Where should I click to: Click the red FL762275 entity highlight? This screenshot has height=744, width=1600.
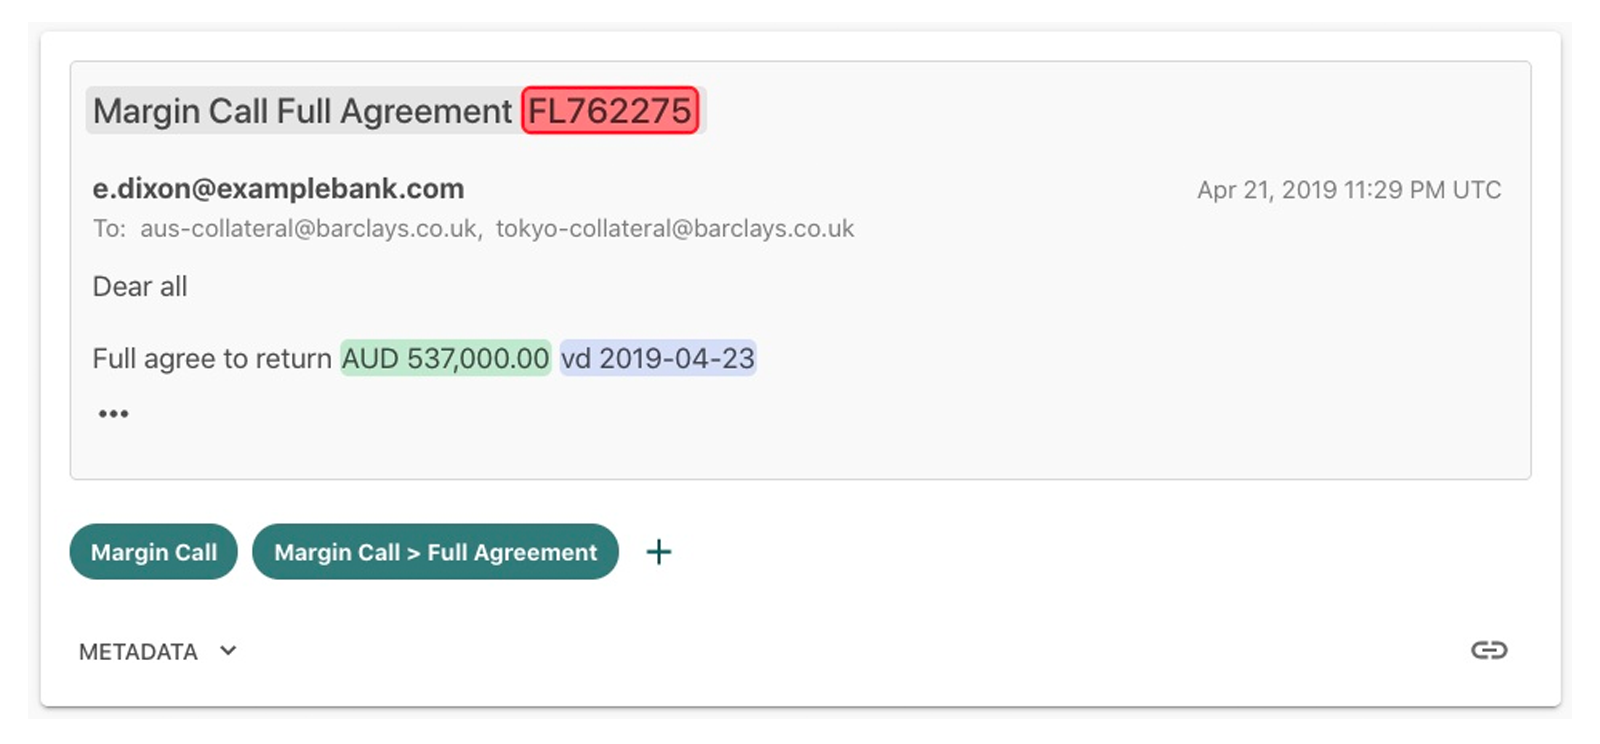point(610,111)
